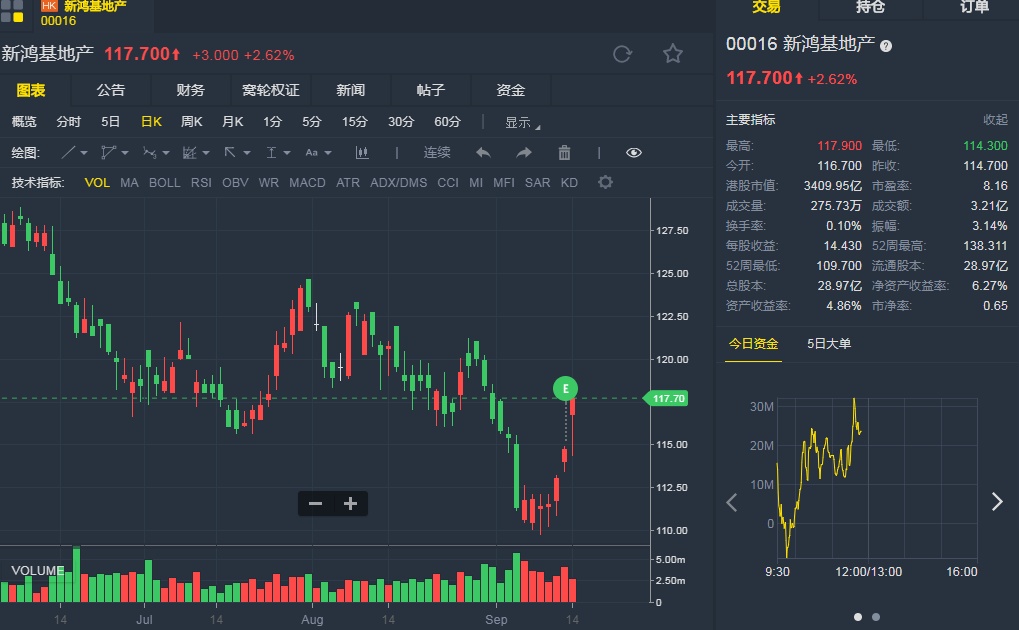The image size is (1019, 630).
Task: Open technical indicator settings gear
Action: (x=605, y=182)
